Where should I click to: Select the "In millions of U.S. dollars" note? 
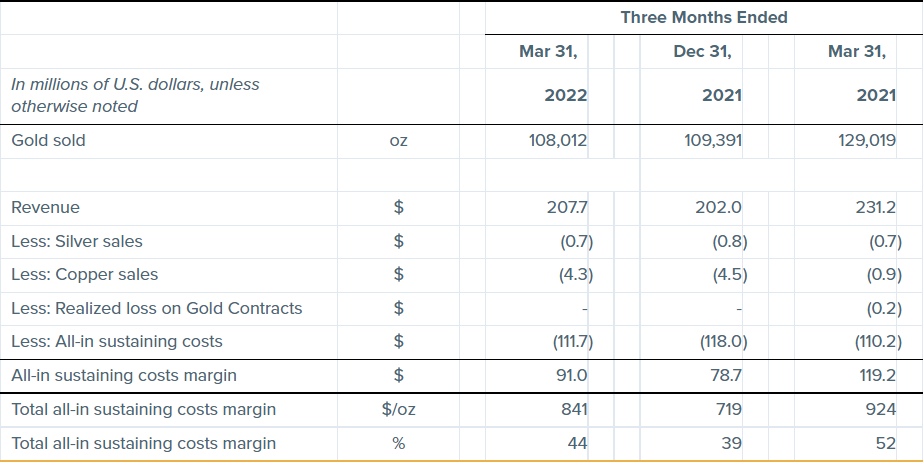(135, 95)
